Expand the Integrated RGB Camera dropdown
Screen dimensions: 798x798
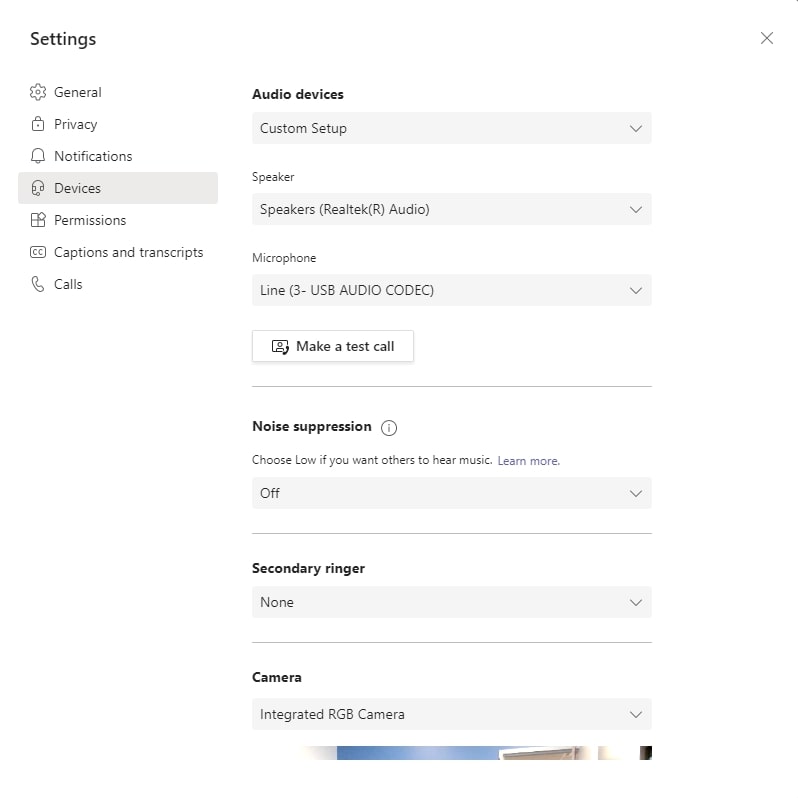(451, 714)
